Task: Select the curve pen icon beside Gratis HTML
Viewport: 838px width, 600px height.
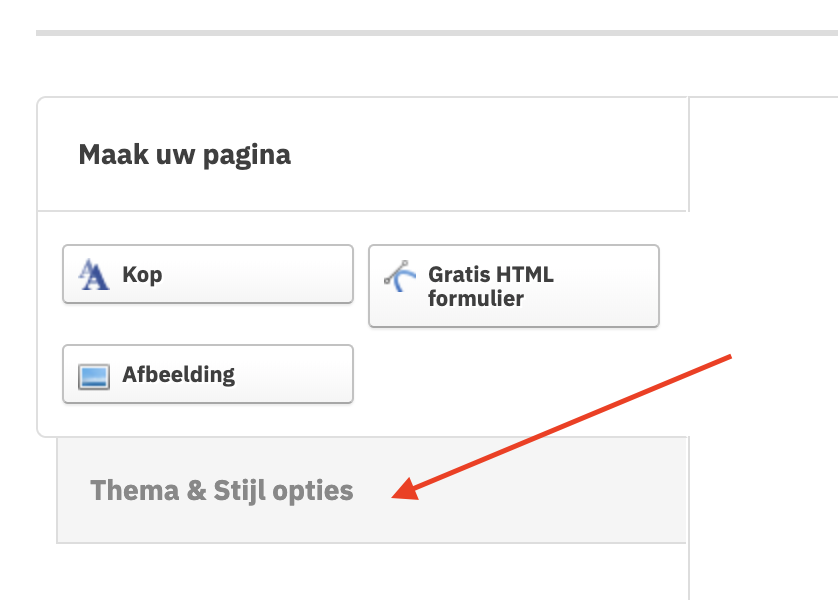Action: [x=400, y=276]
